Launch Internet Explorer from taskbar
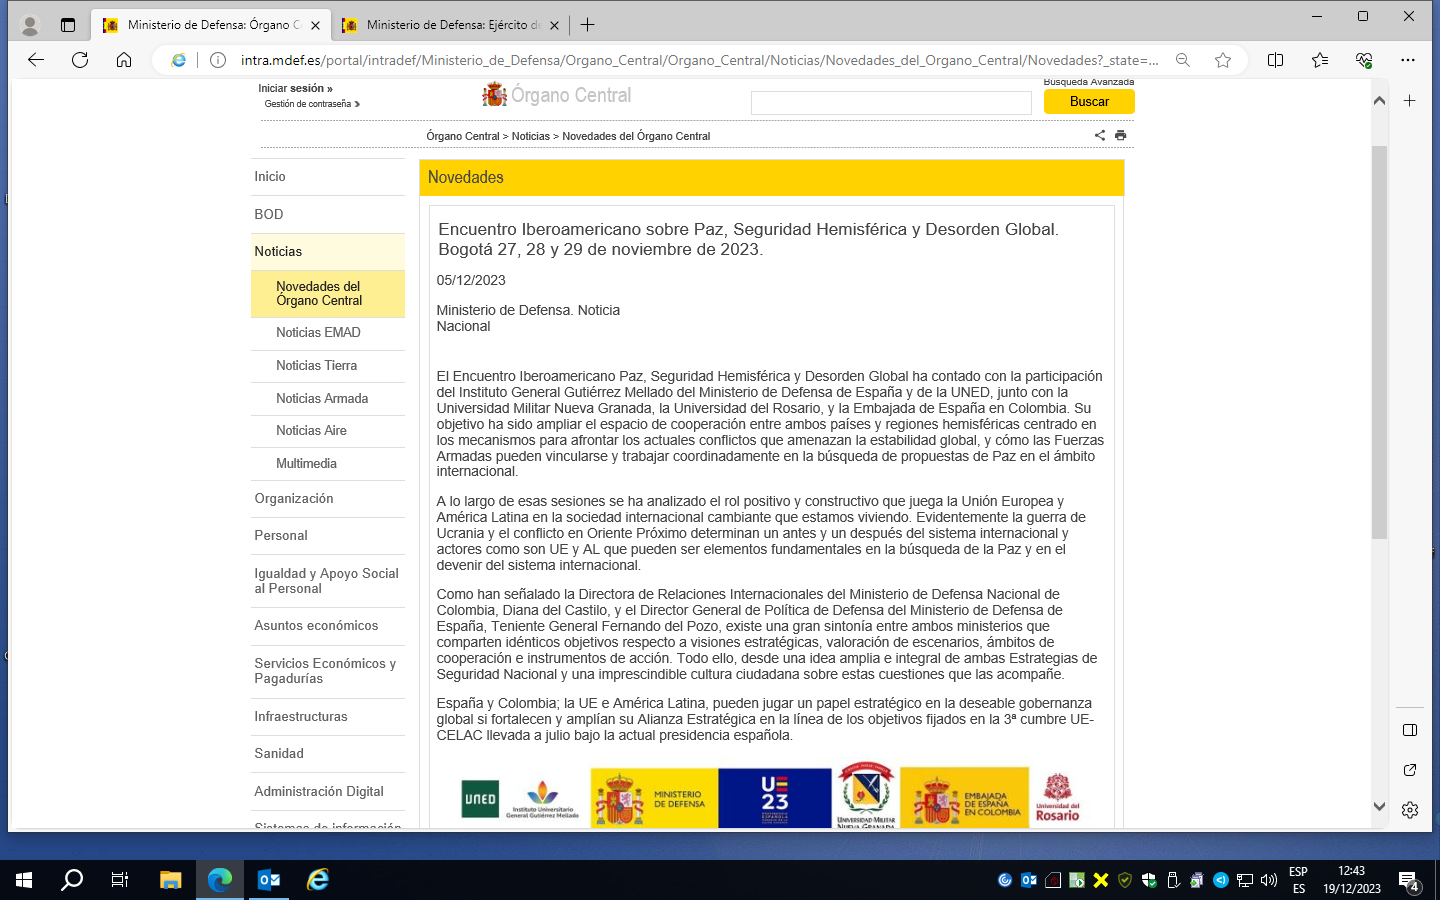The image size is (1440, 900). [318, 880]
